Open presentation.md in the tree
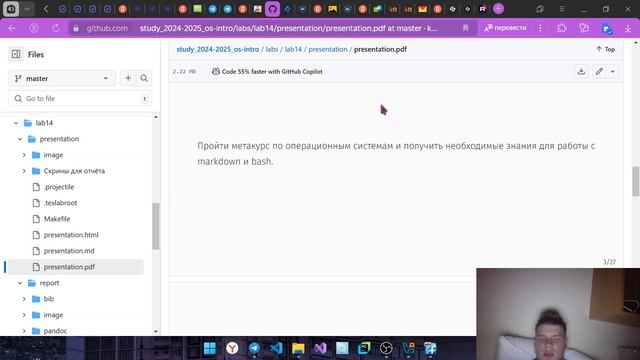Viewport: 640px width, 360px height. (x=69, y=251)
